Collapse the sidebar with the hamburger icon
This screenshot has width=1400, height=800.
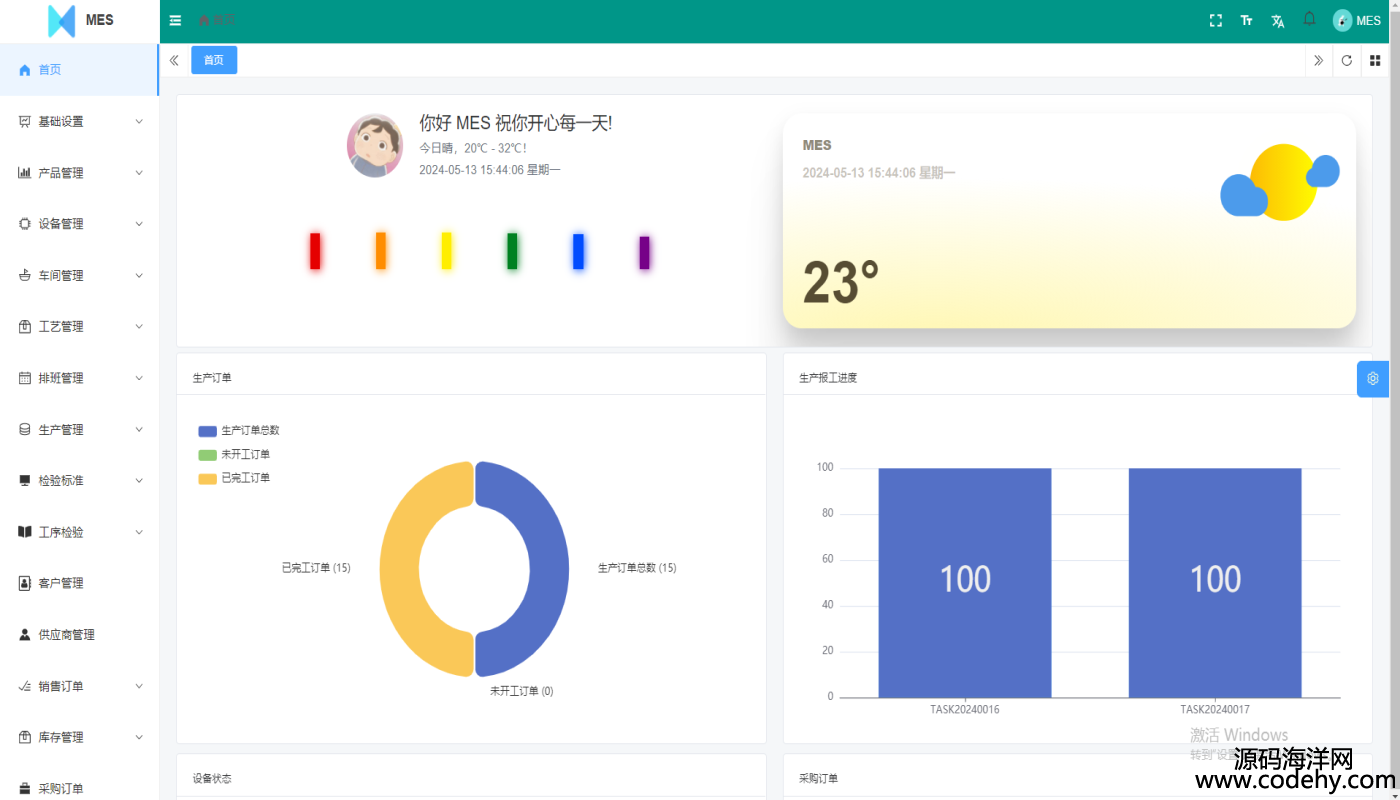click(175, 20)
